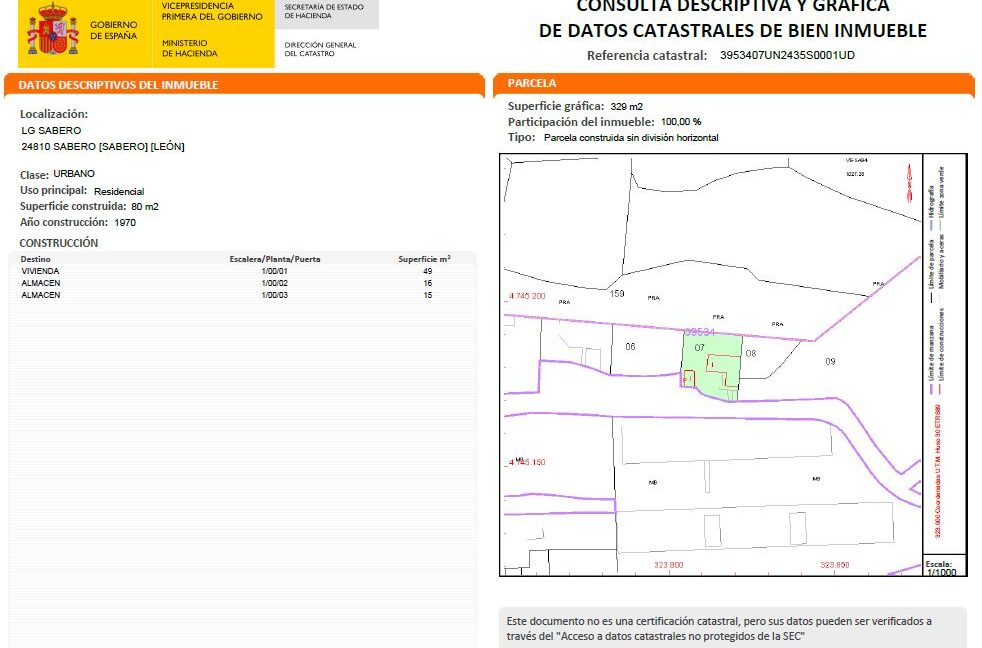Click the surface value 49

[x=428, y=271]
